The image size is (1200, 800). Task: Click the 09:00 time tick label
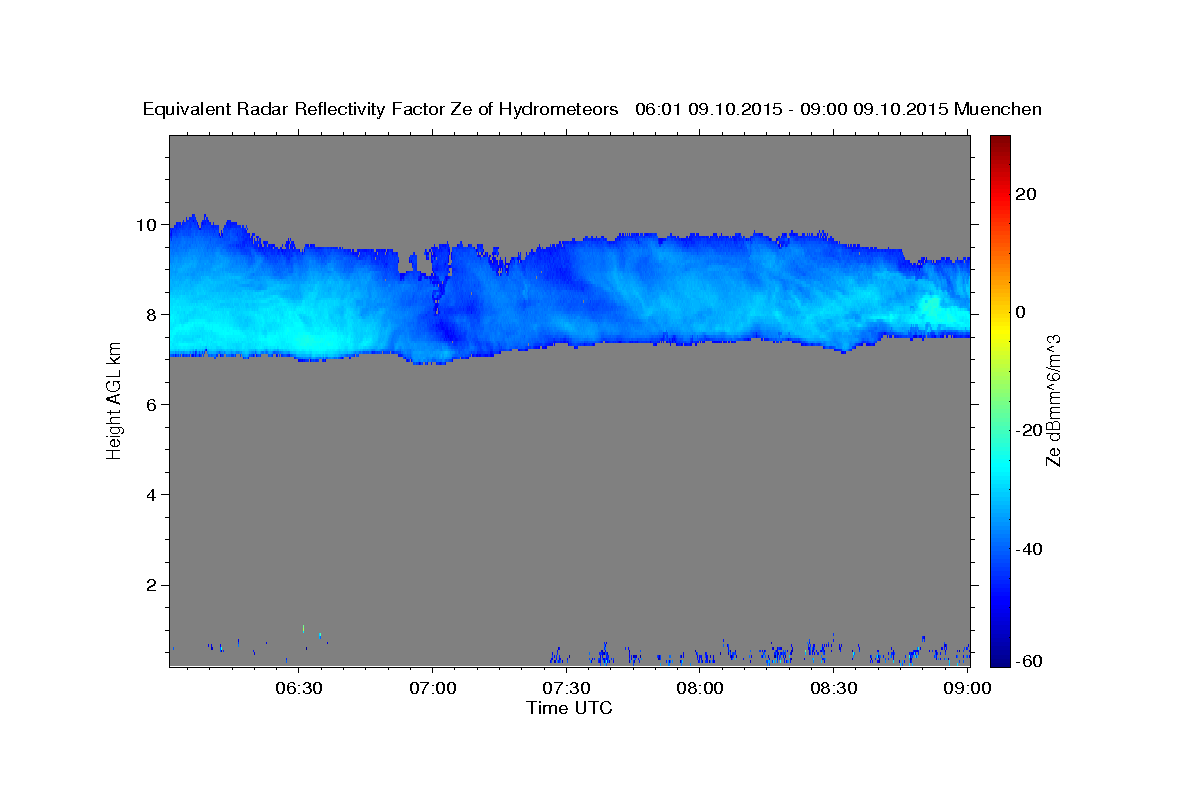point(968,688)
